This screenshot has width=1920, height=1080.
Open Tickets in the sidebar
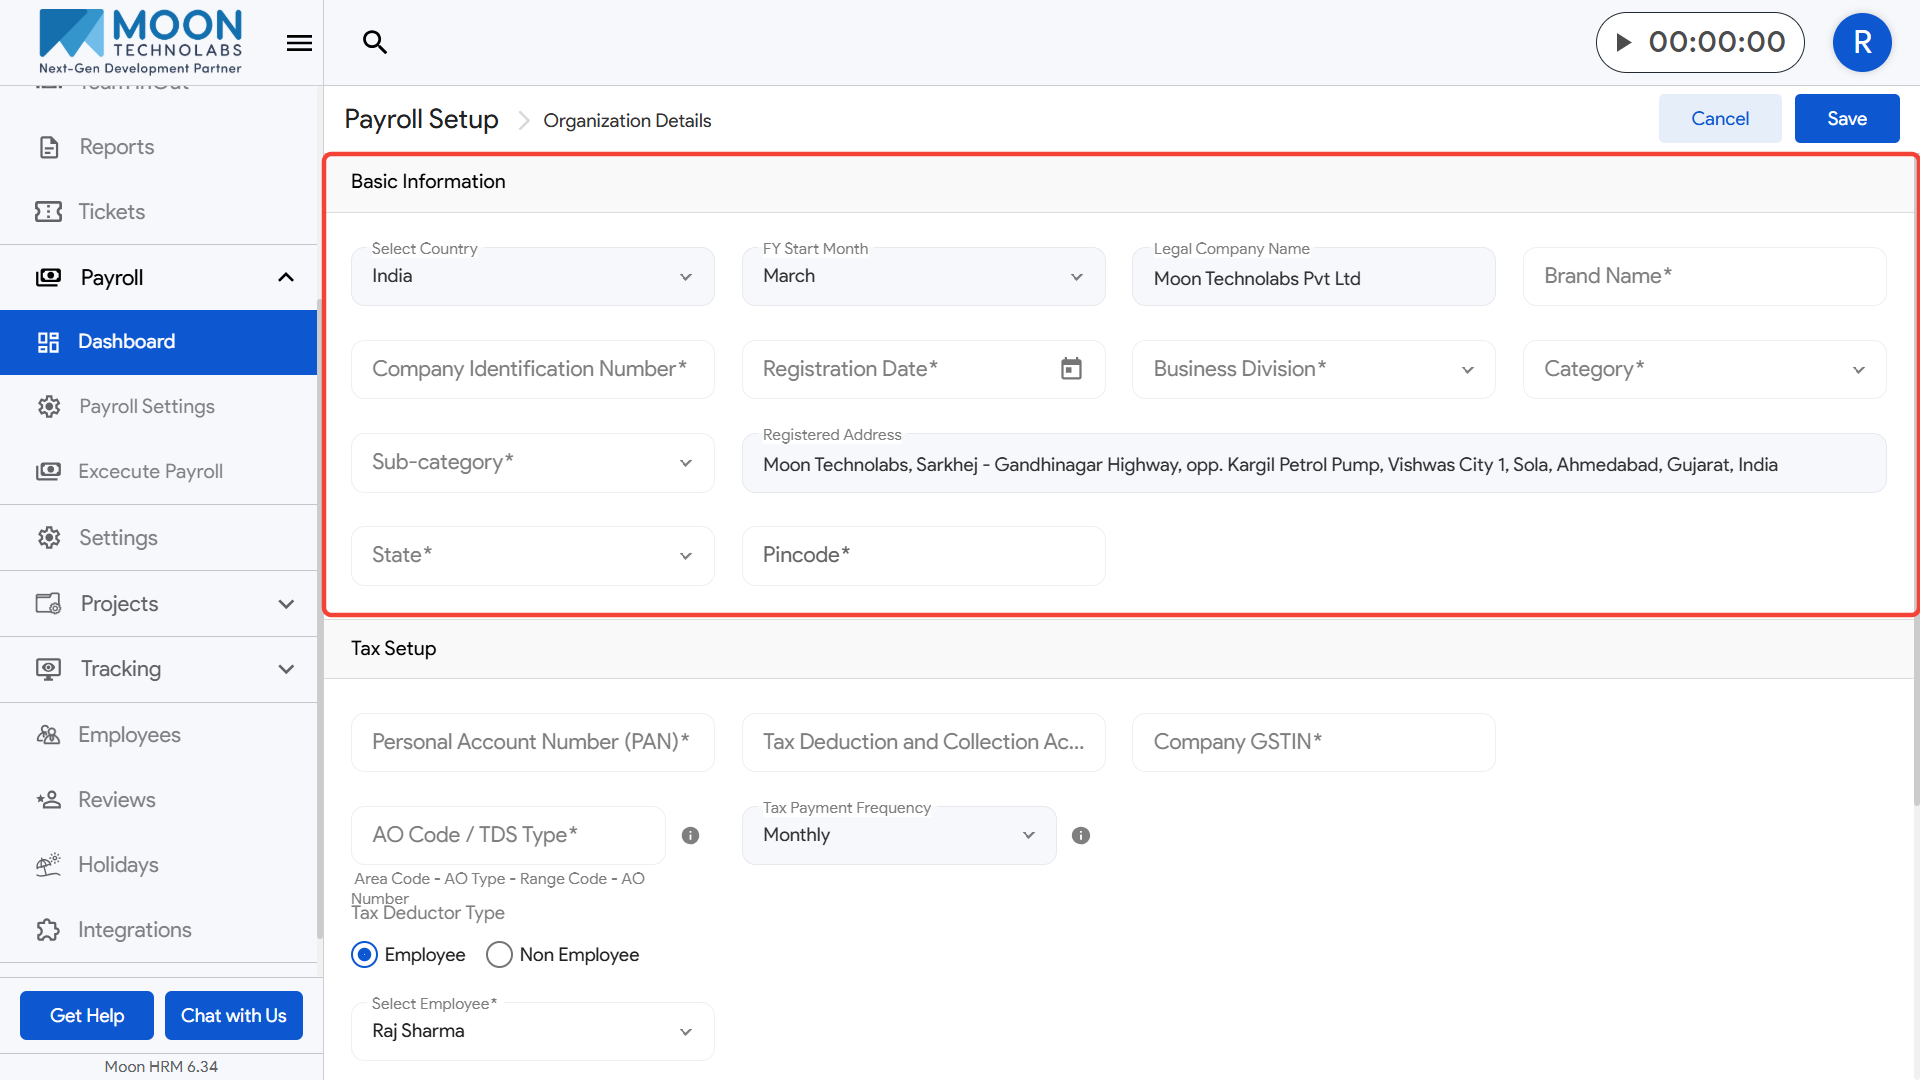(x=111, y=212)
